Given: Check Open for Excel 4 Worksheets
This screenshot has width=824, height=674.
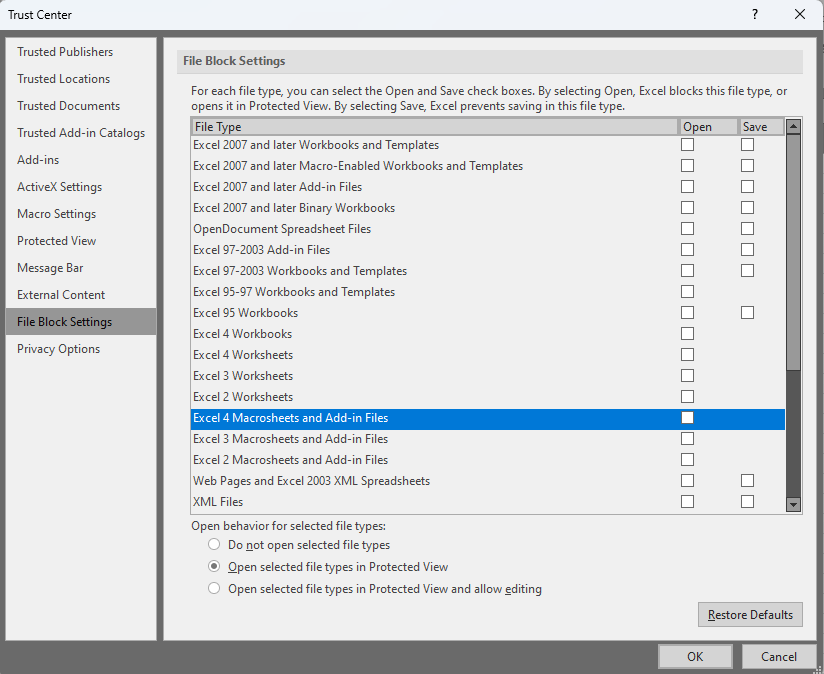Looking at the screenshot, I should 687,355.
